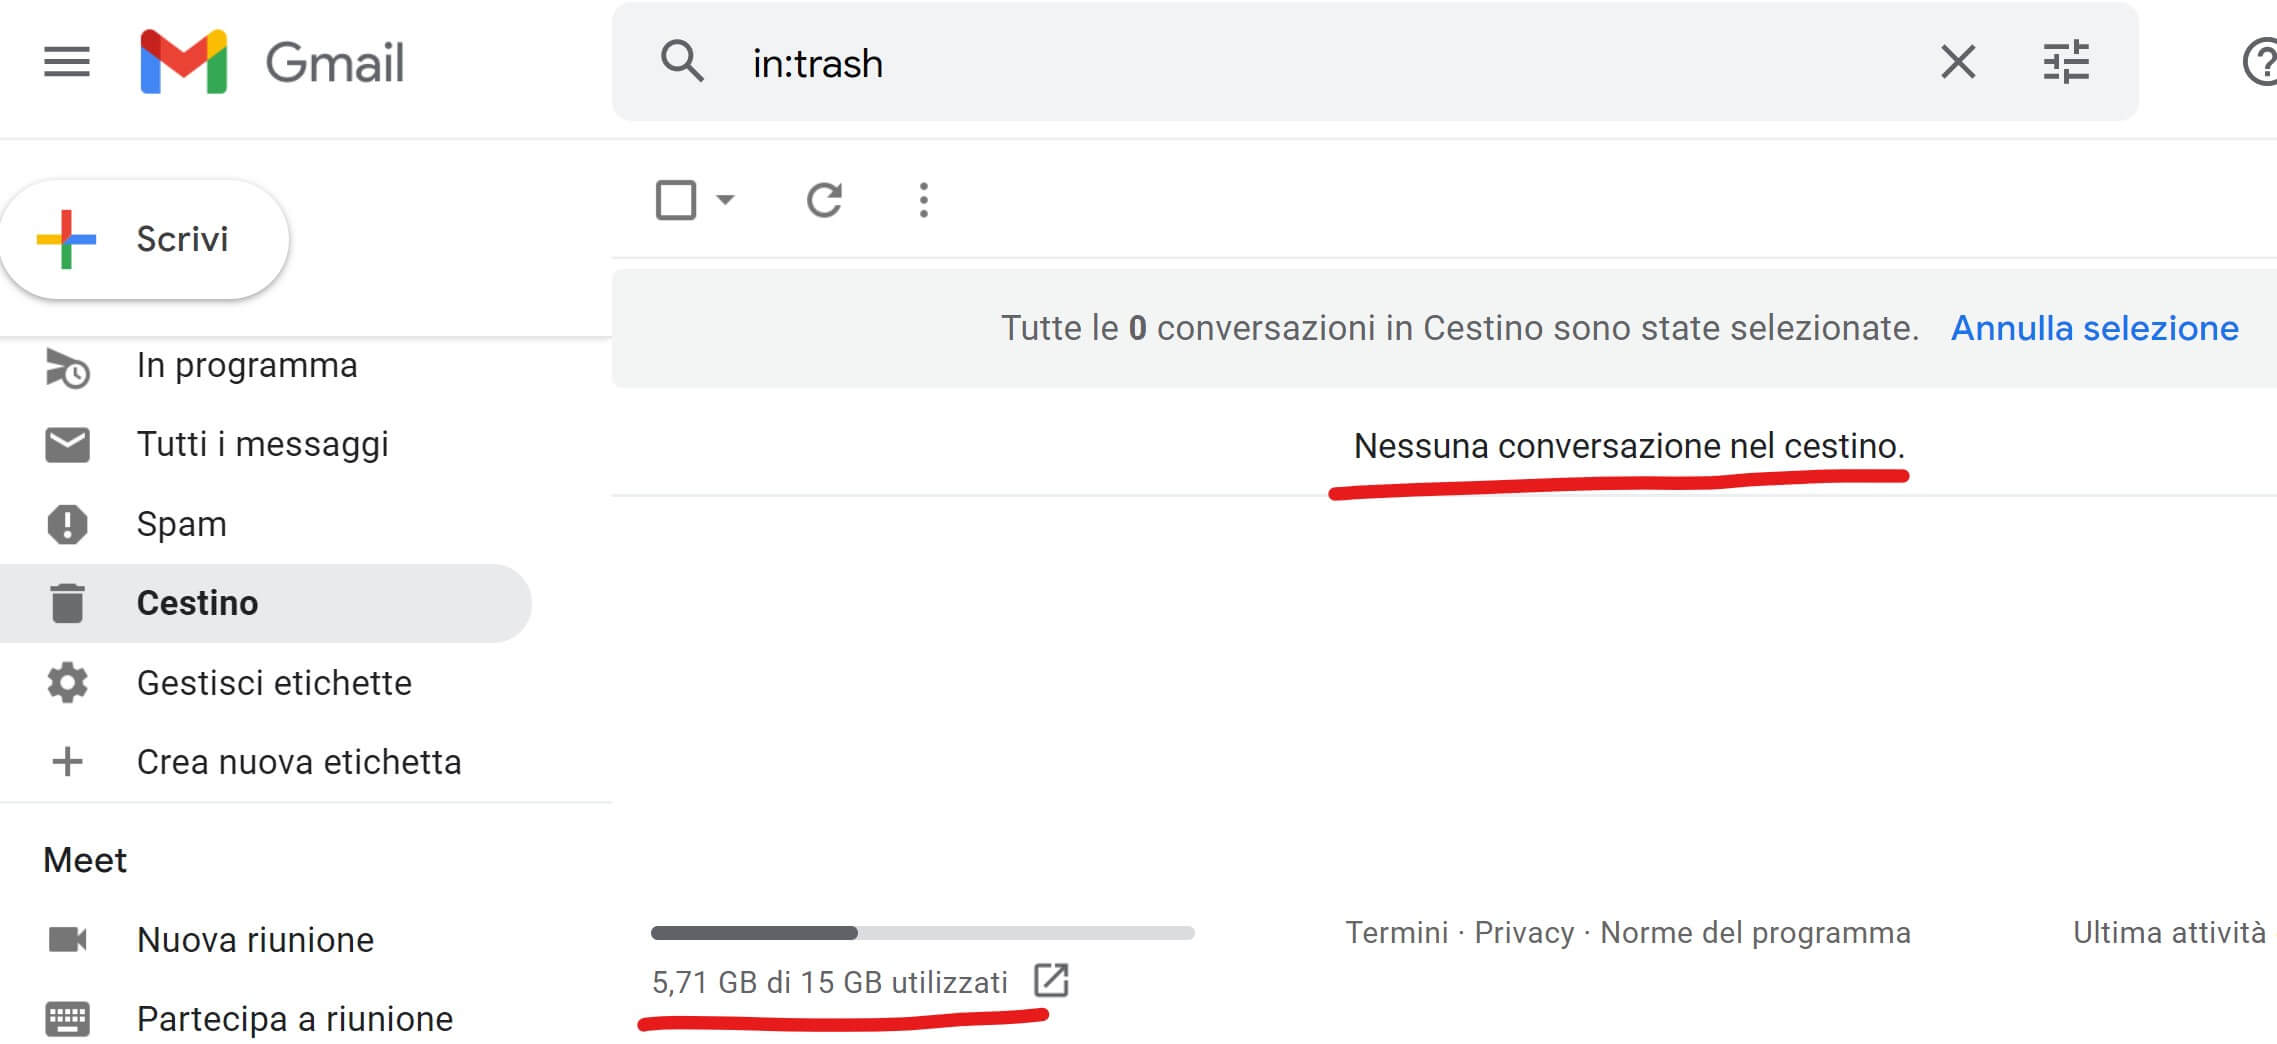Screen dimensions: 2277x1044
Task: Click the search magnifier icon
Action: click(682, 62)
